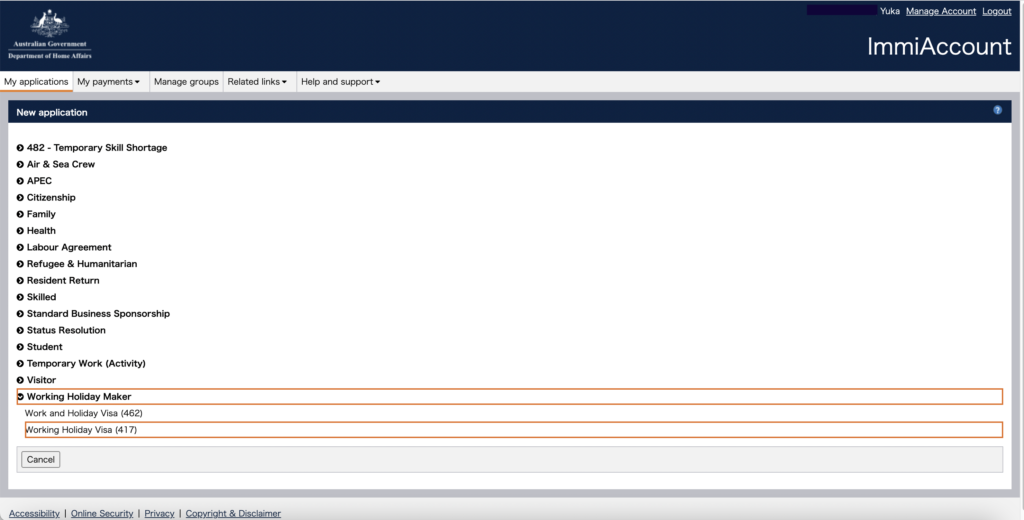The height and width of the screenshot is (520, 1024).
Task: Expand the Skilled visa category
Action: [41, 297]
